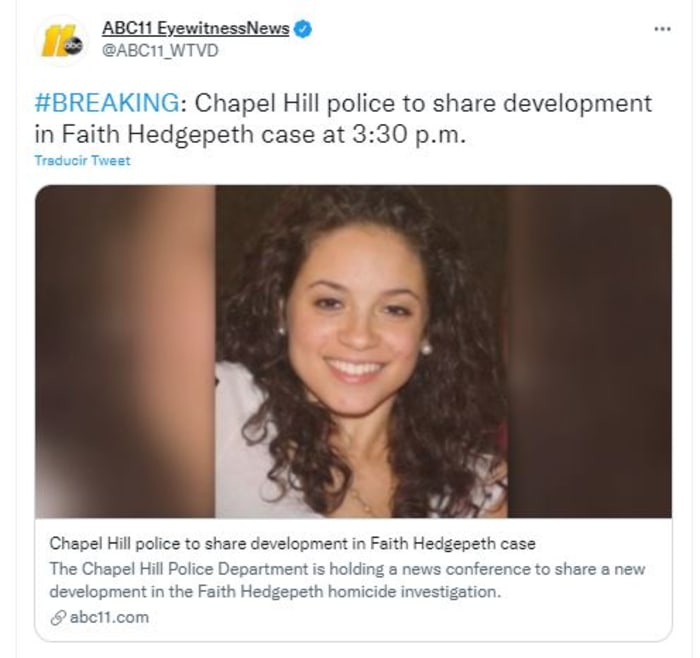Click 'homicide investigation' text in card description
Viewport: 700px width, 658px height.
tap(414, 592)
